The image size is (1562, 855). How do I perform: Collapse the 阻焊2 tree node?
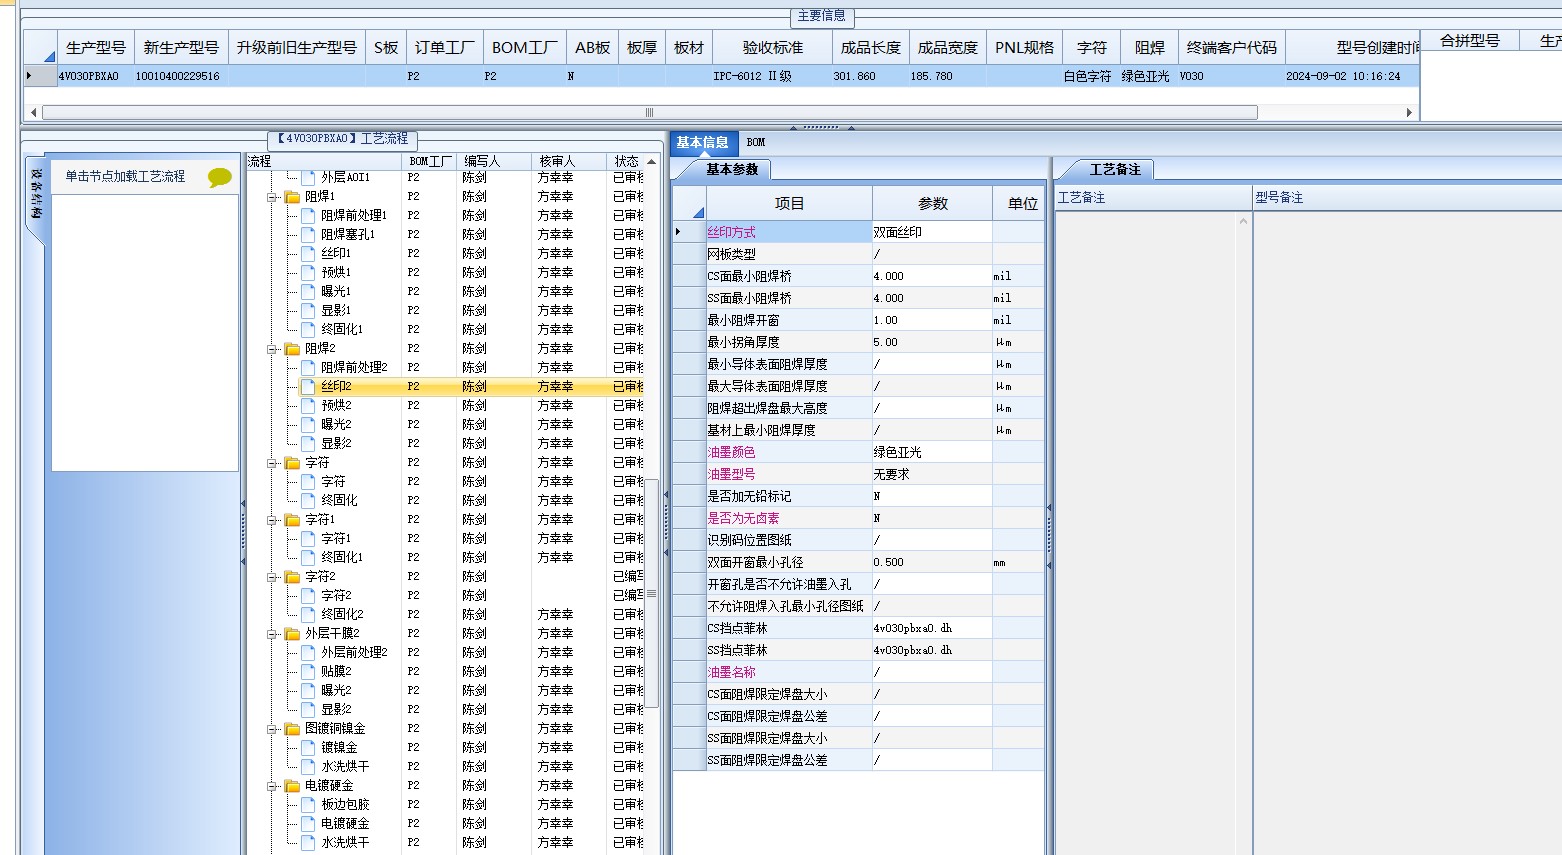tap(272, 349)
